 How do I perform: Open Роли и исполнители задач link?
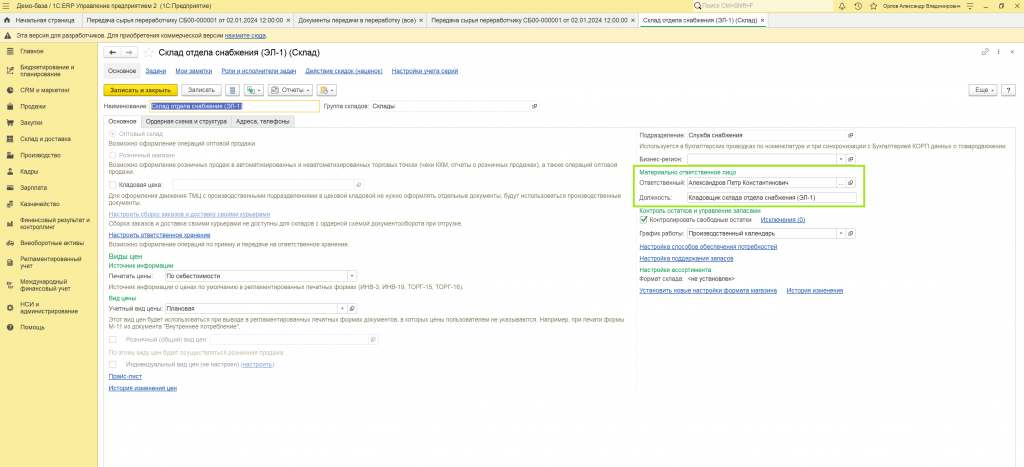tap(259, 71)
